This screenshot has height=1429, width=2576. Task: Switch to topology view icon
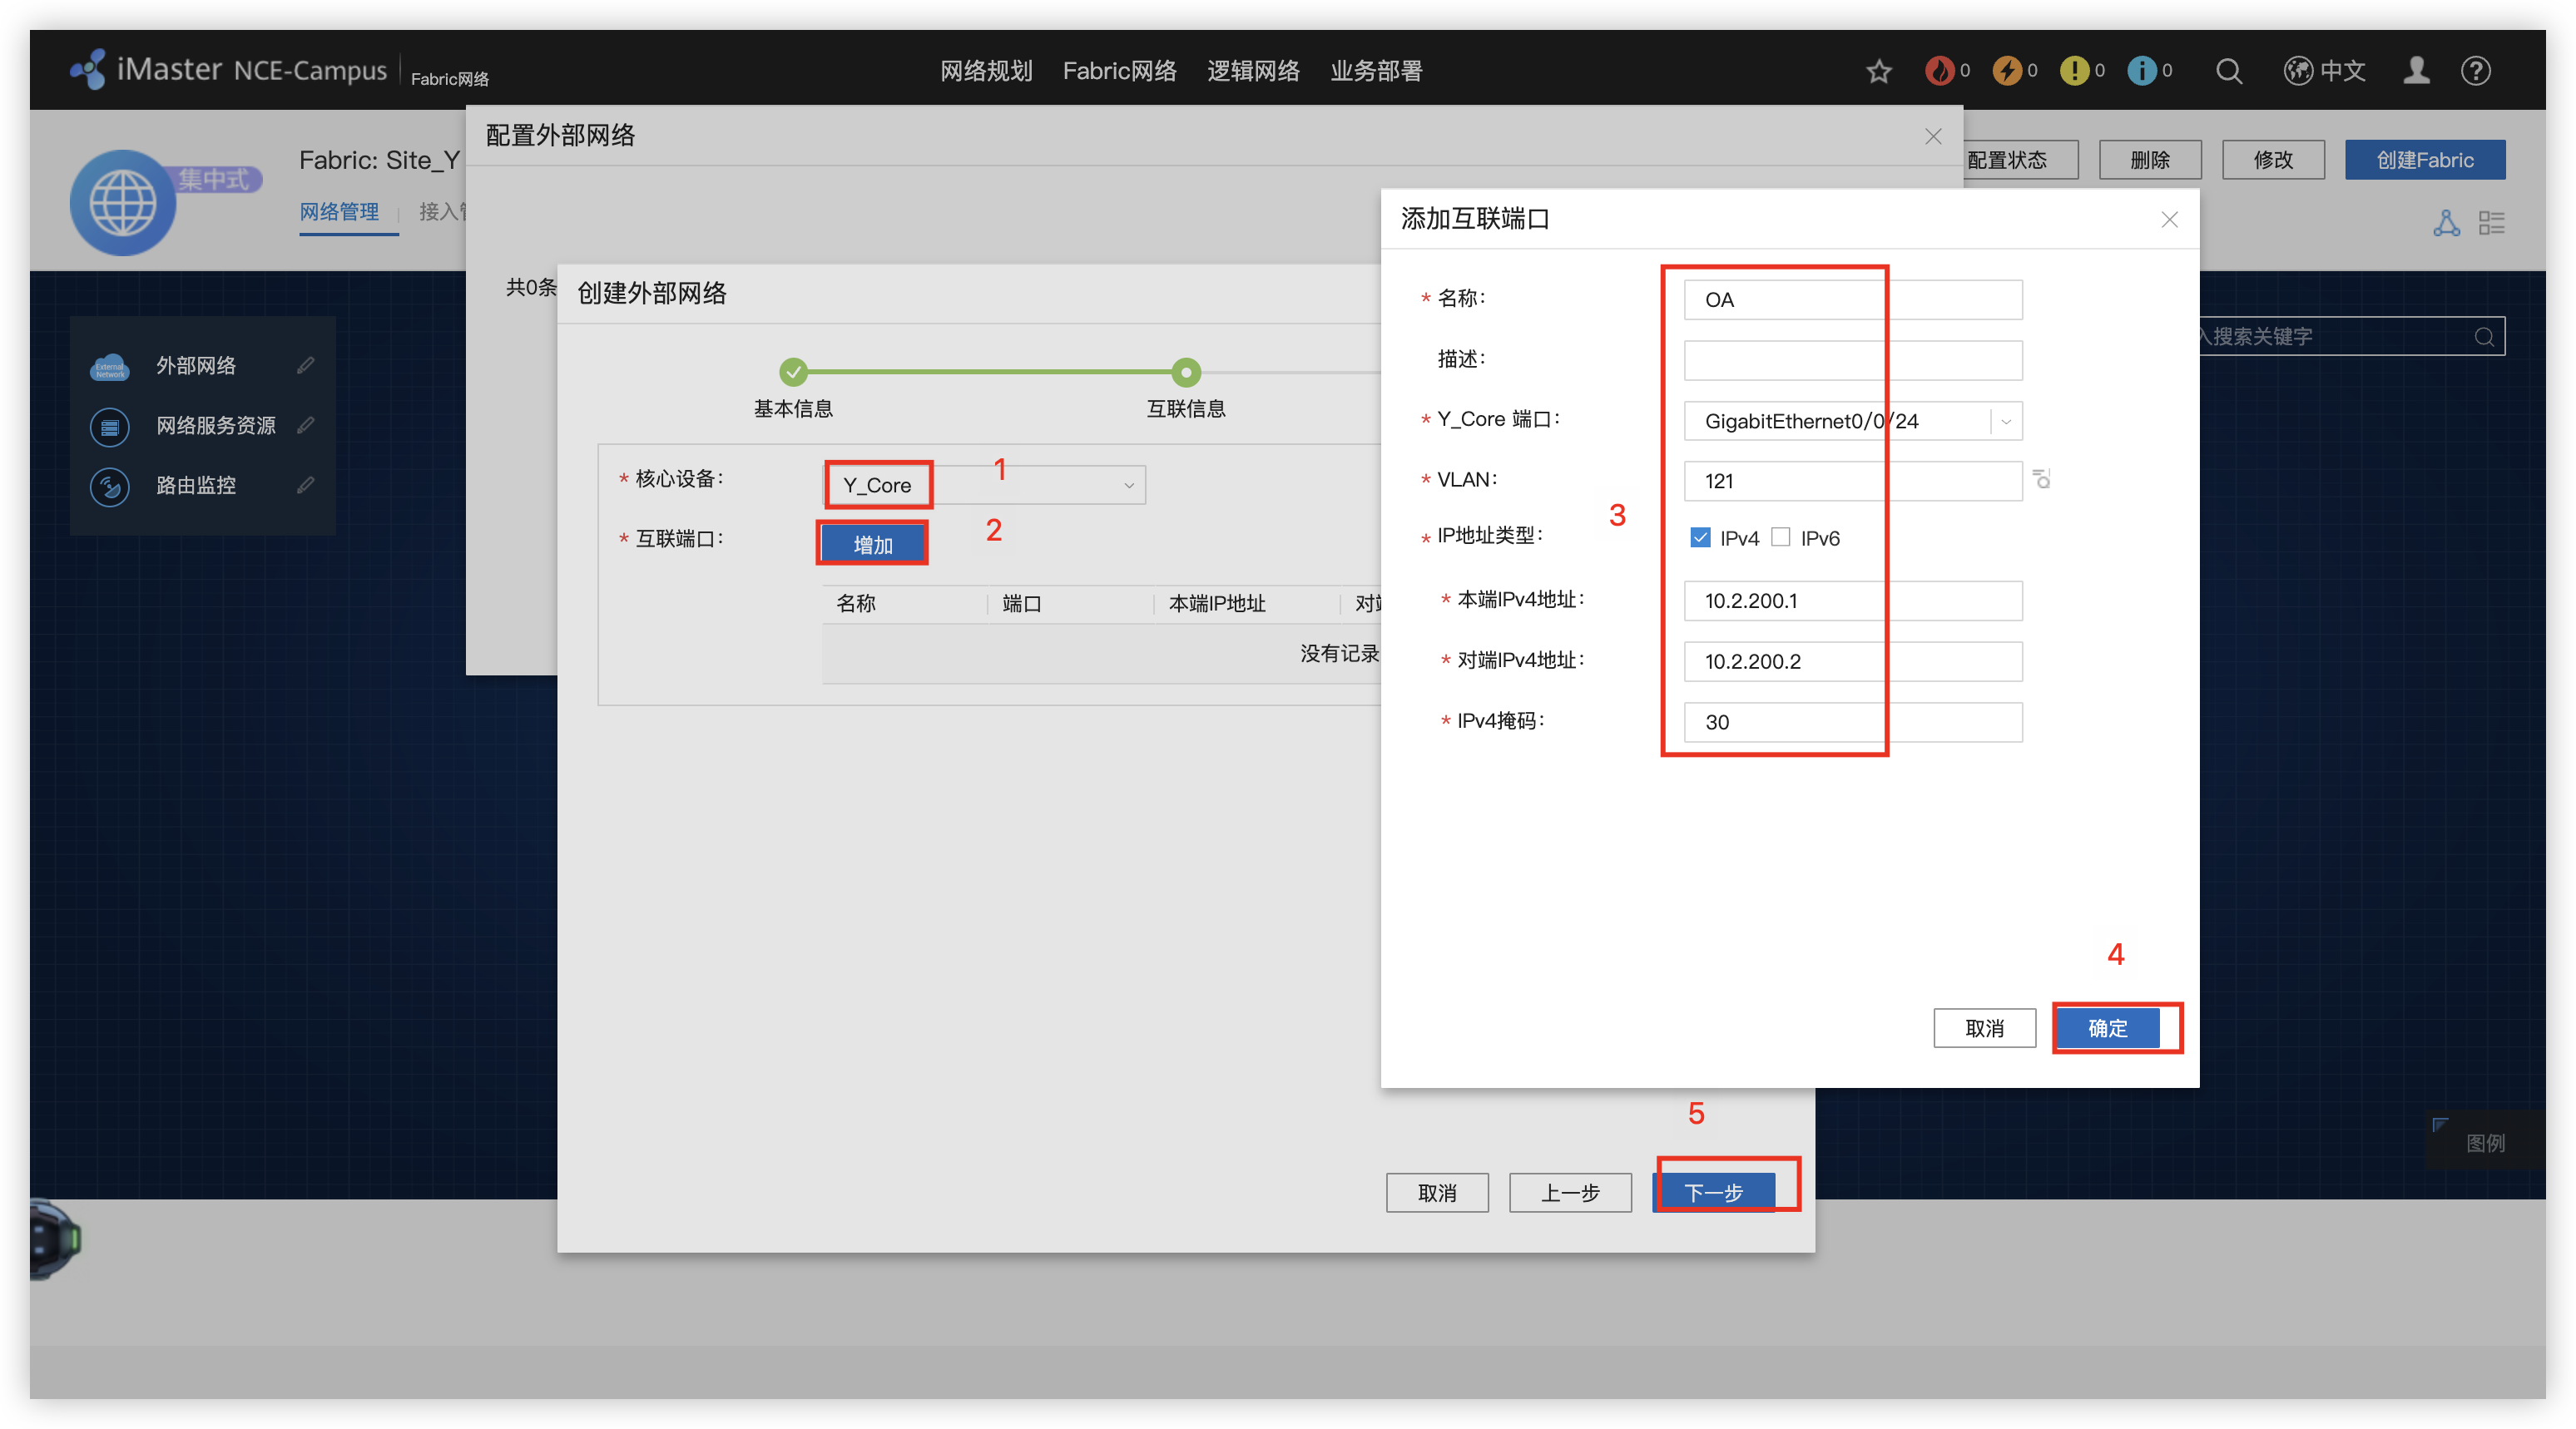2446,223
